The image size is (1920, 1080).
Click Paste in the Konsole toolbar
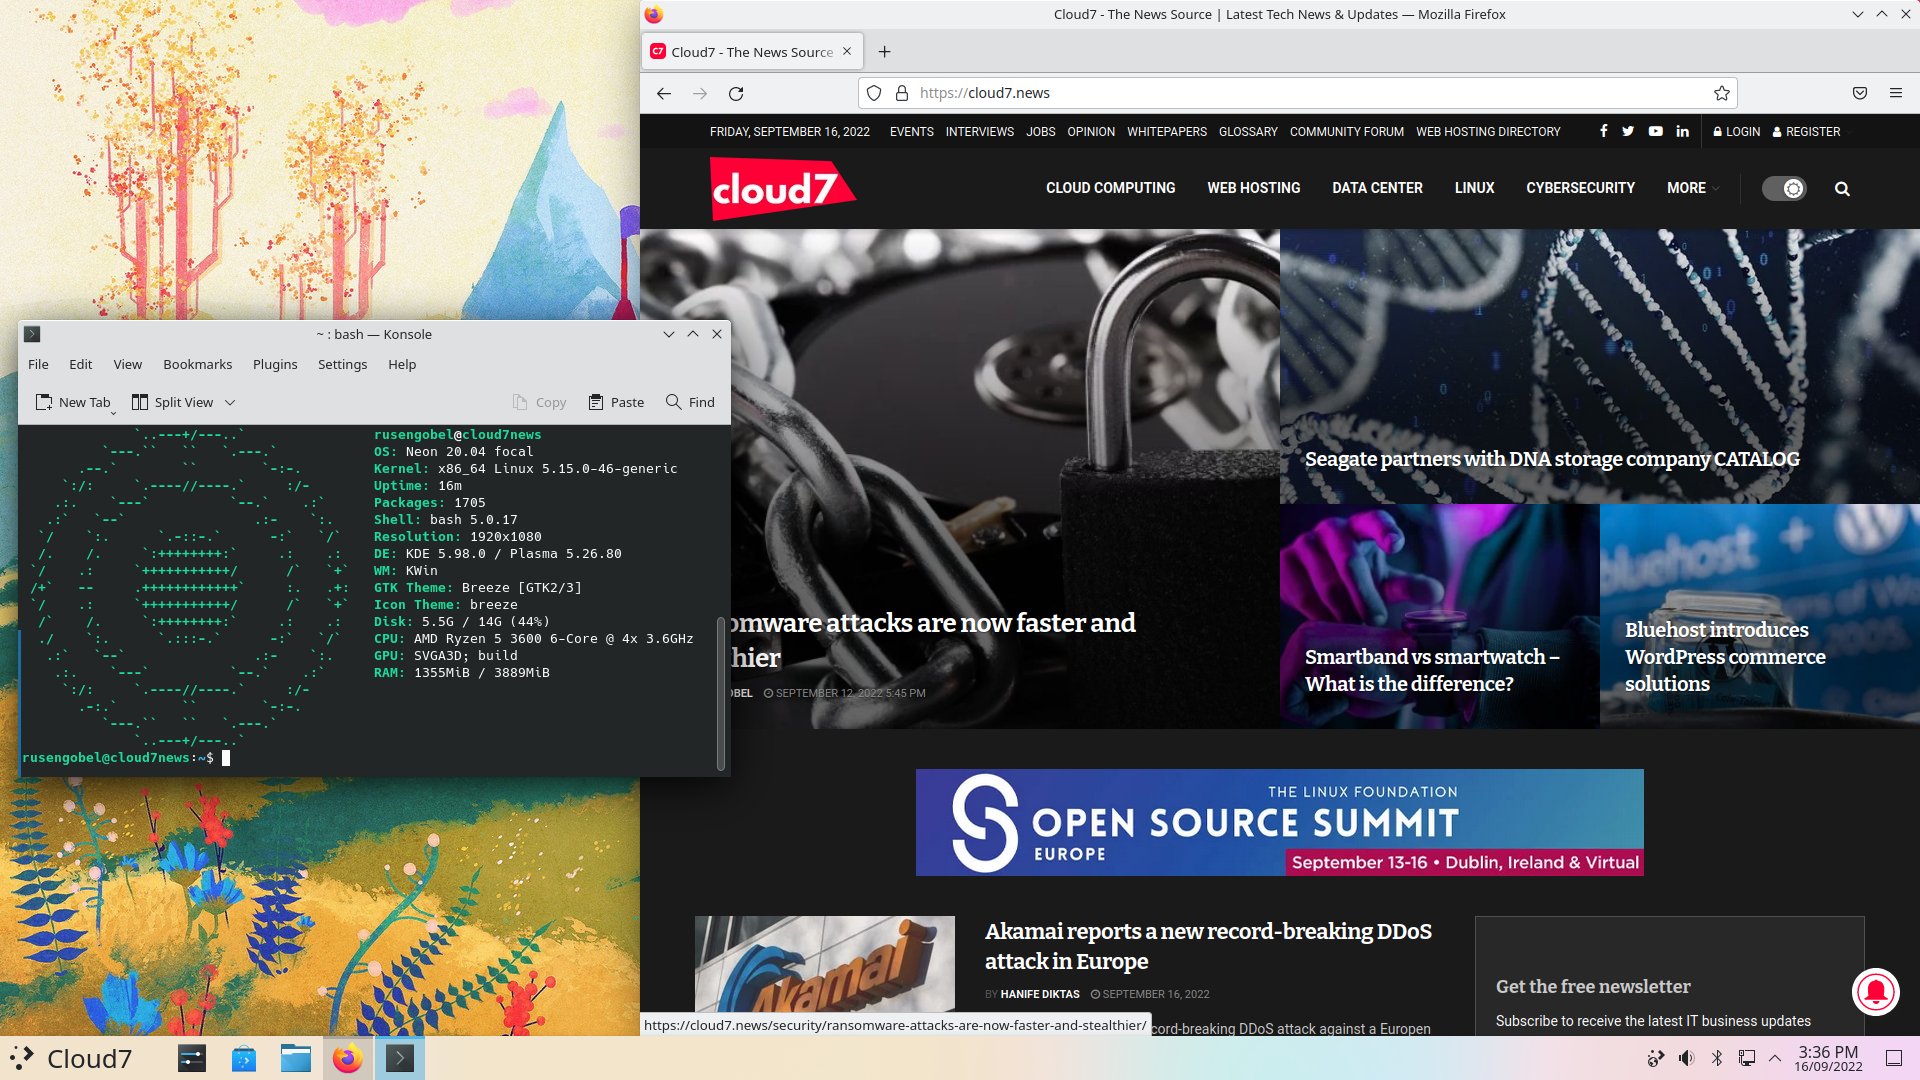coord(616,402)
